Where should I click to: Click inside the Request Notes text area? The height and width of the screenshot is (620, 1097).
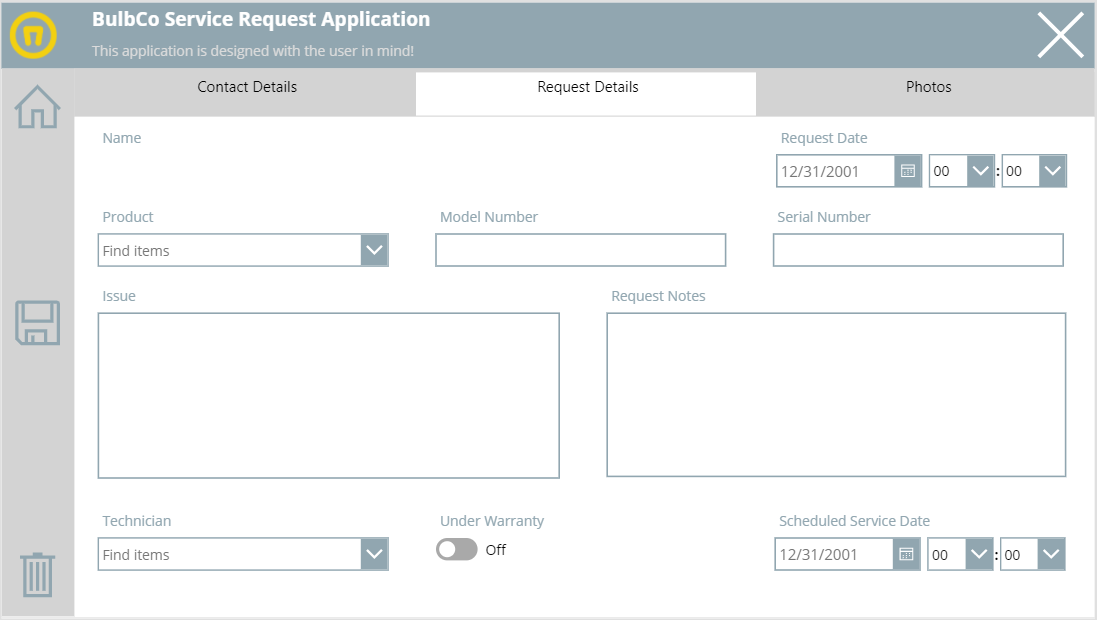[x=836, y=395]
